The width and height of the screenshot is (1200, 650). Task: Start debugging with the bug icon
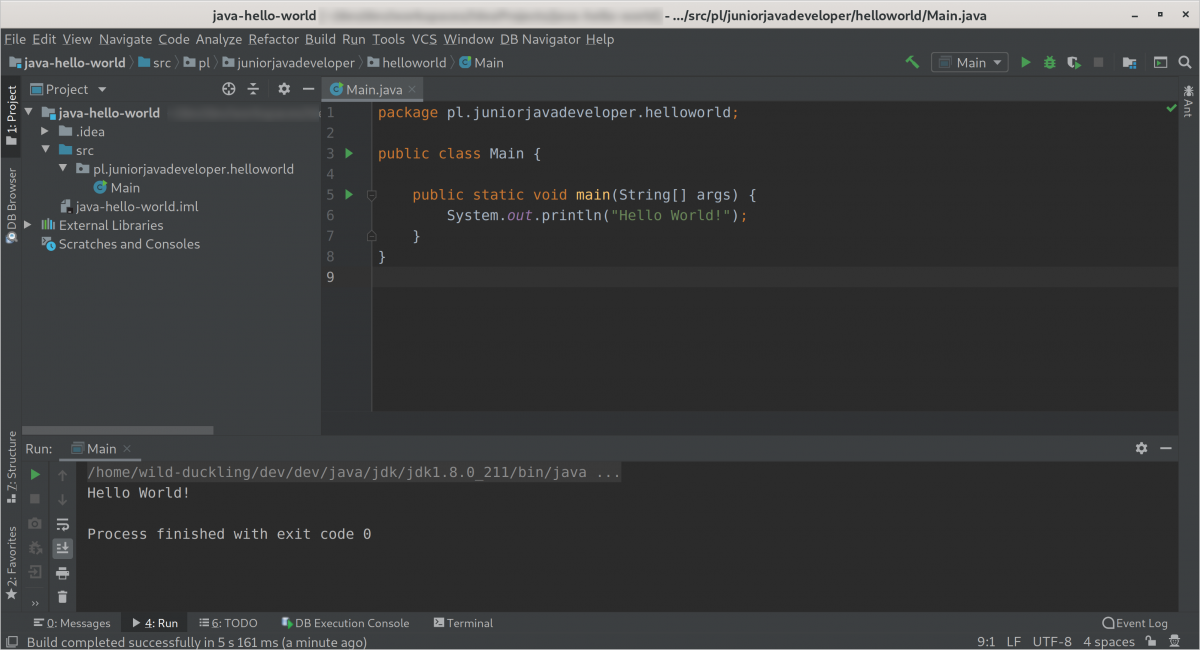pos(1049,61)
